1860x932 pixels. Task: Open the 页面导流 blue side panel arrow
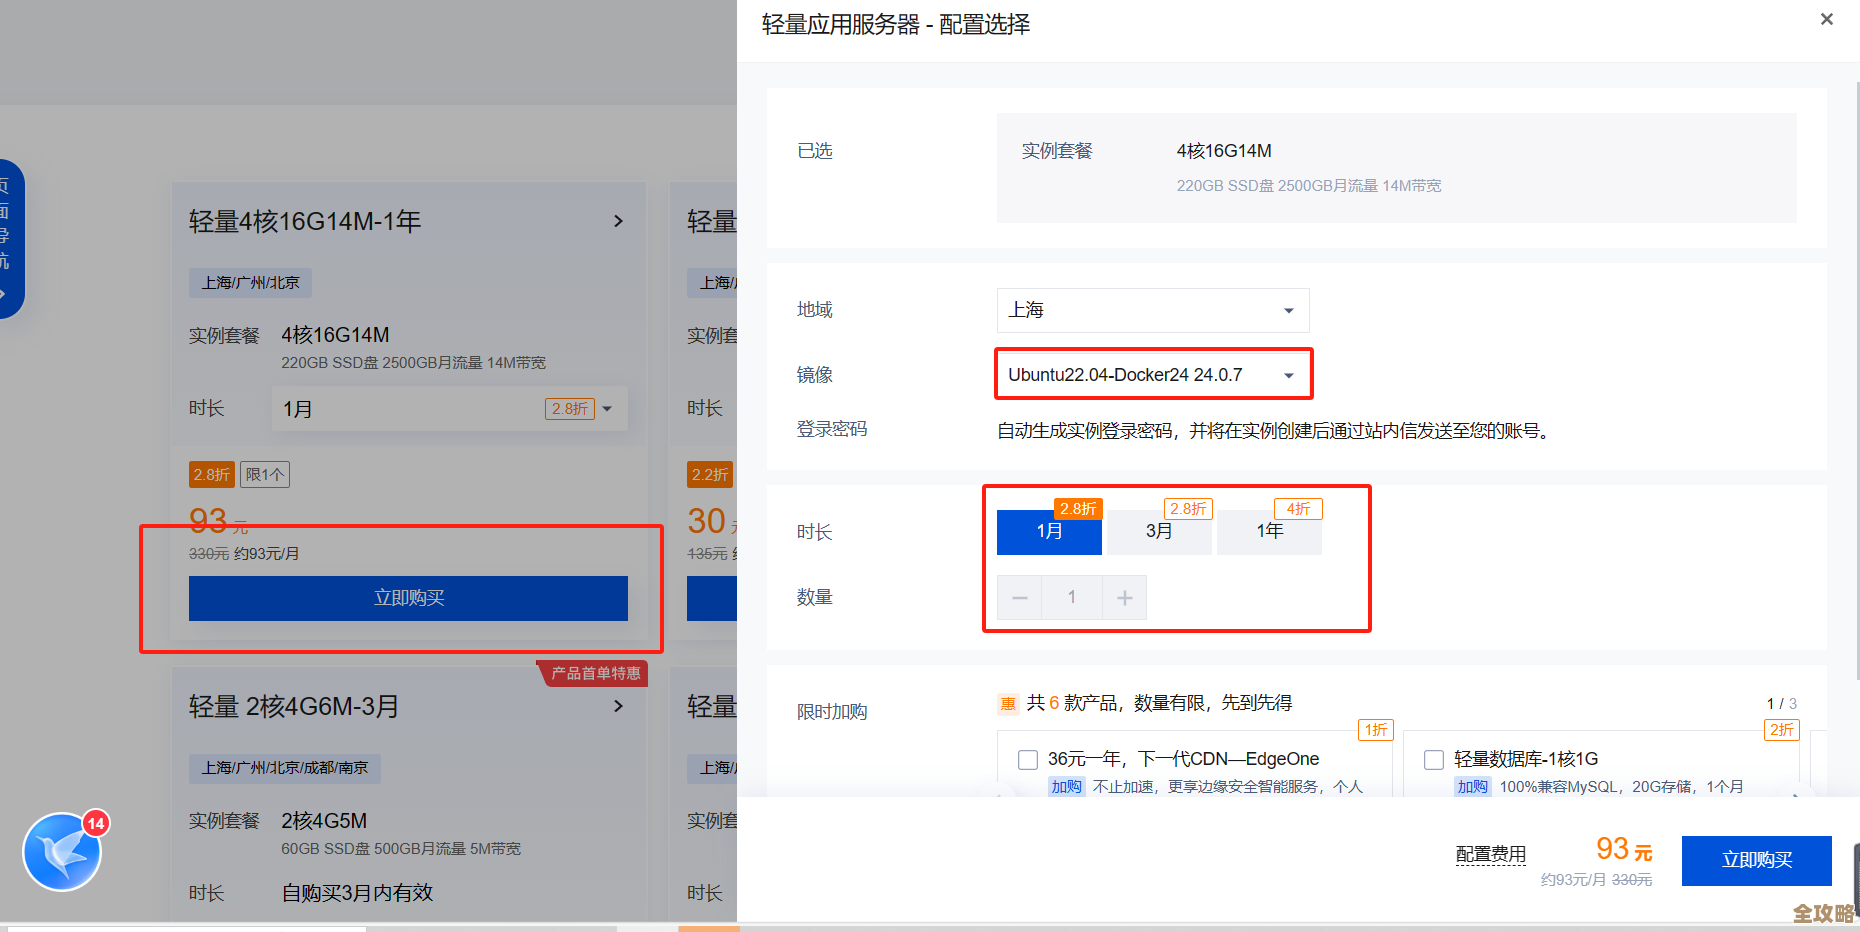(10, 293)
